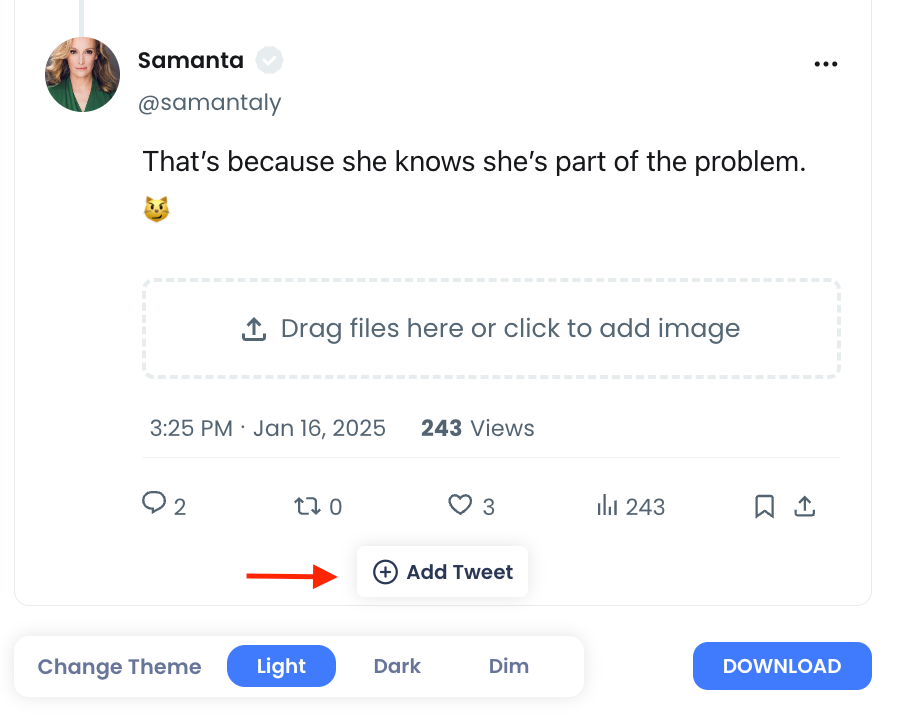Click Samanta's profile picture

point(82,74)
